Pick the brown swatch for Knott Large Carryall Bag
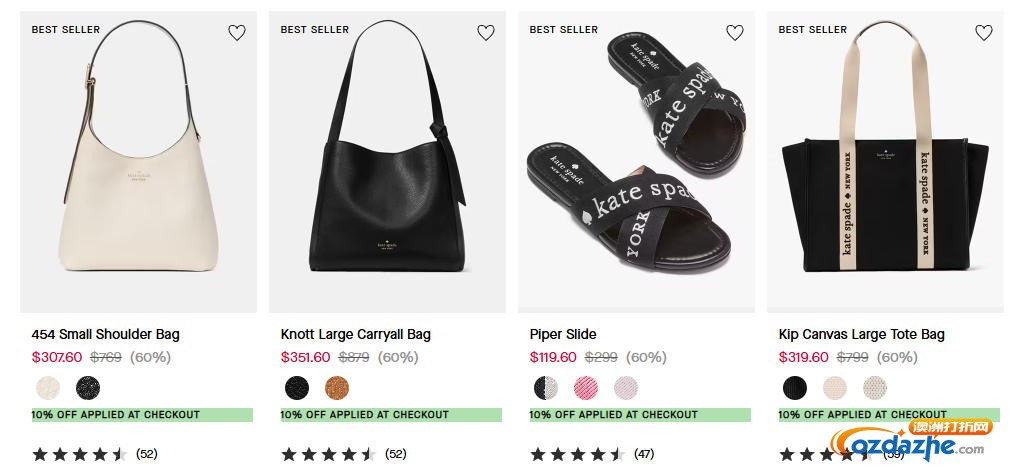 (x=337, y=387)
